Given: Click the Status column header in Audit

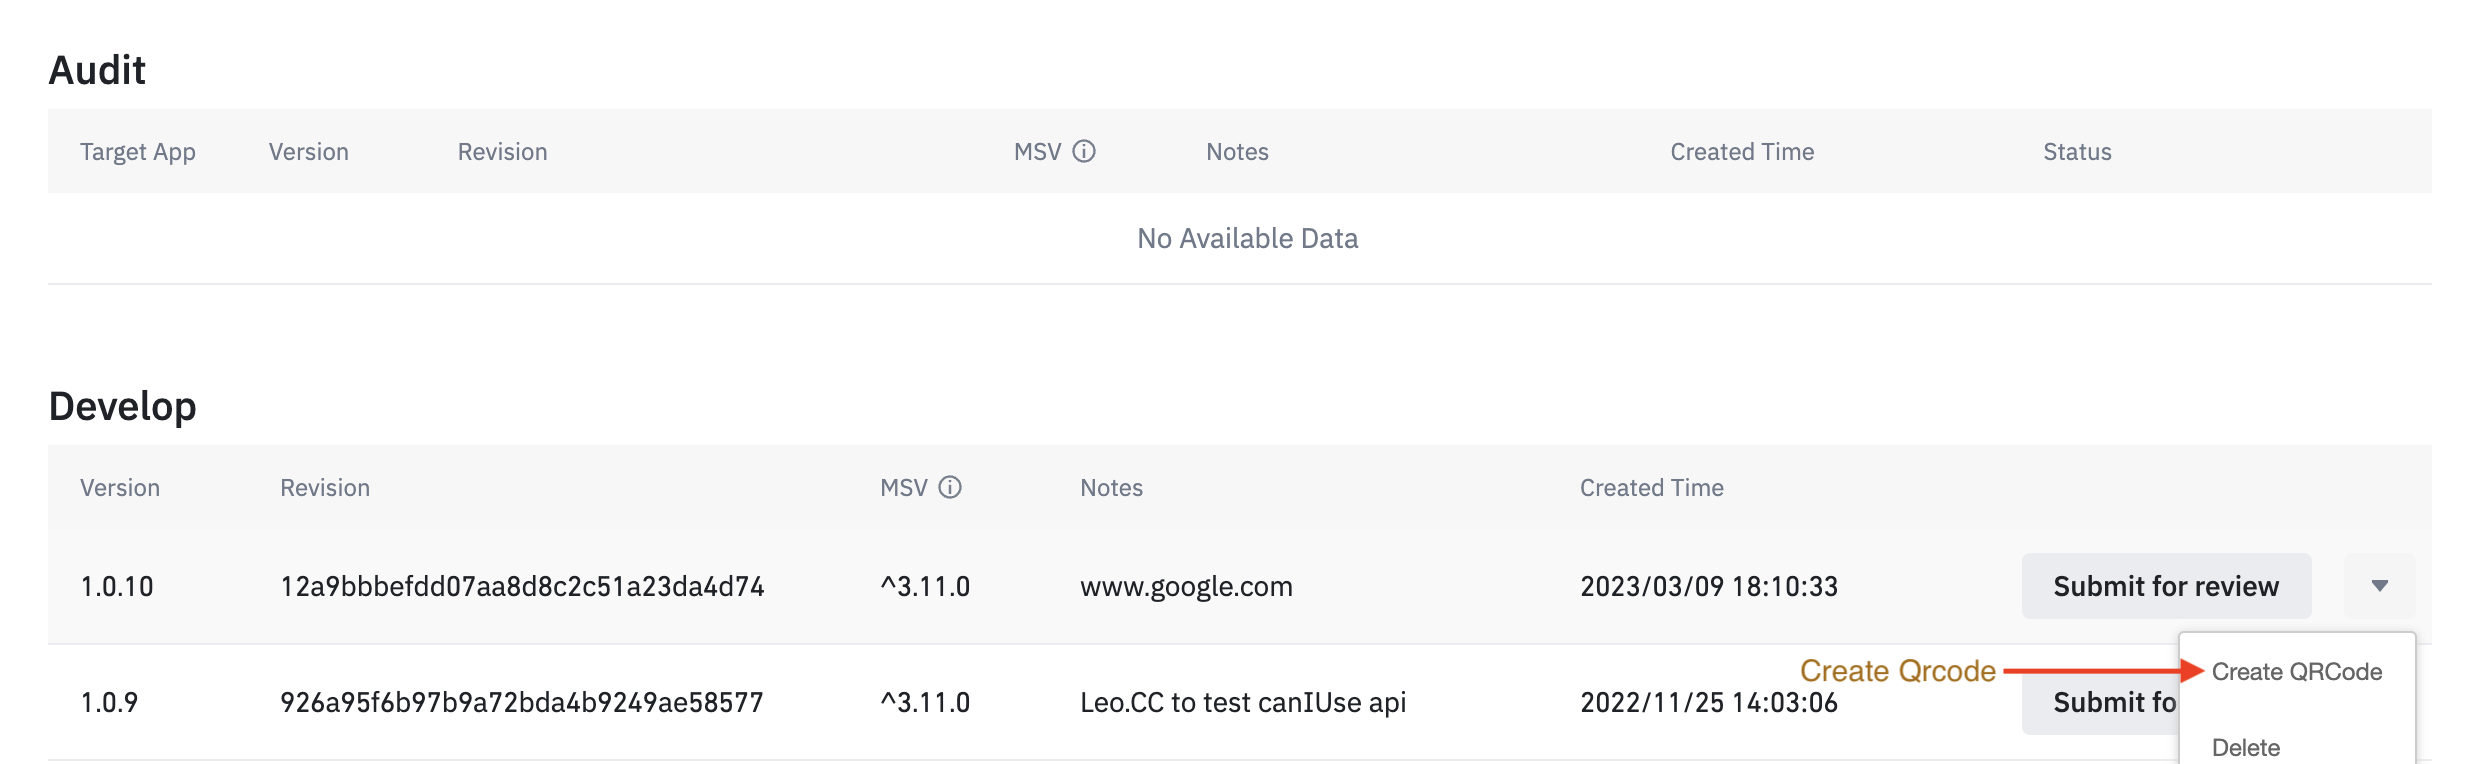Looking at the screenshot, I should 2077,152.
